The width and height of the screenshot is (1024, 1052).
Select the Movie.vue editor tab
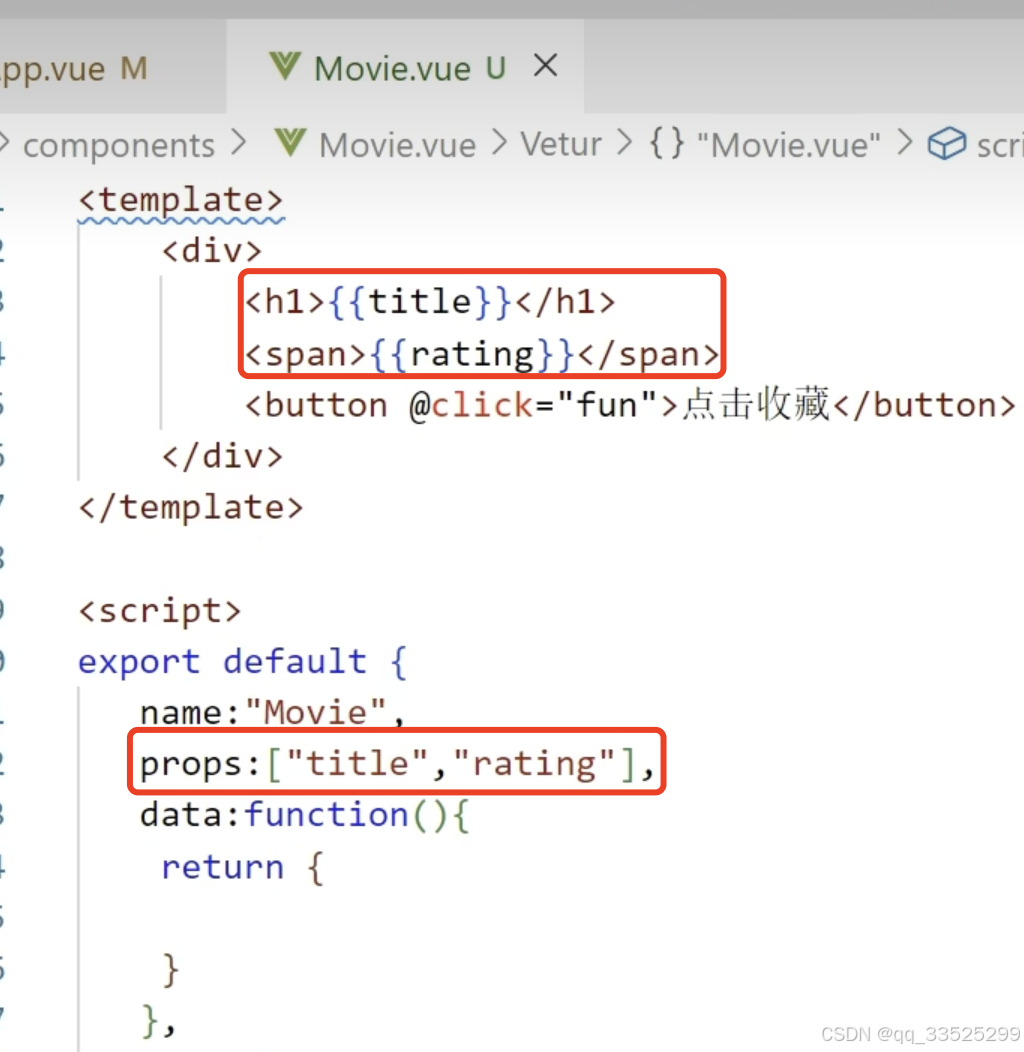[405, 67]
